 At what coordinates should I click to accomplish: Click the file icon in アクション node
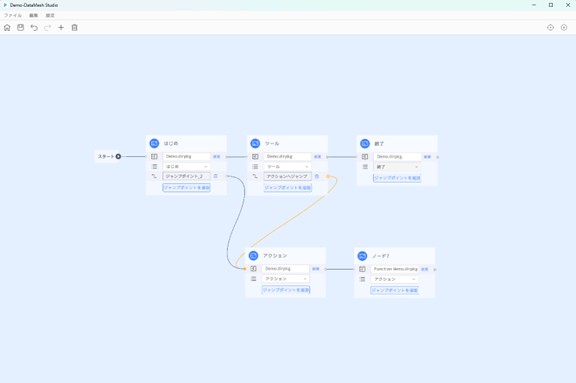click(253, 269)
